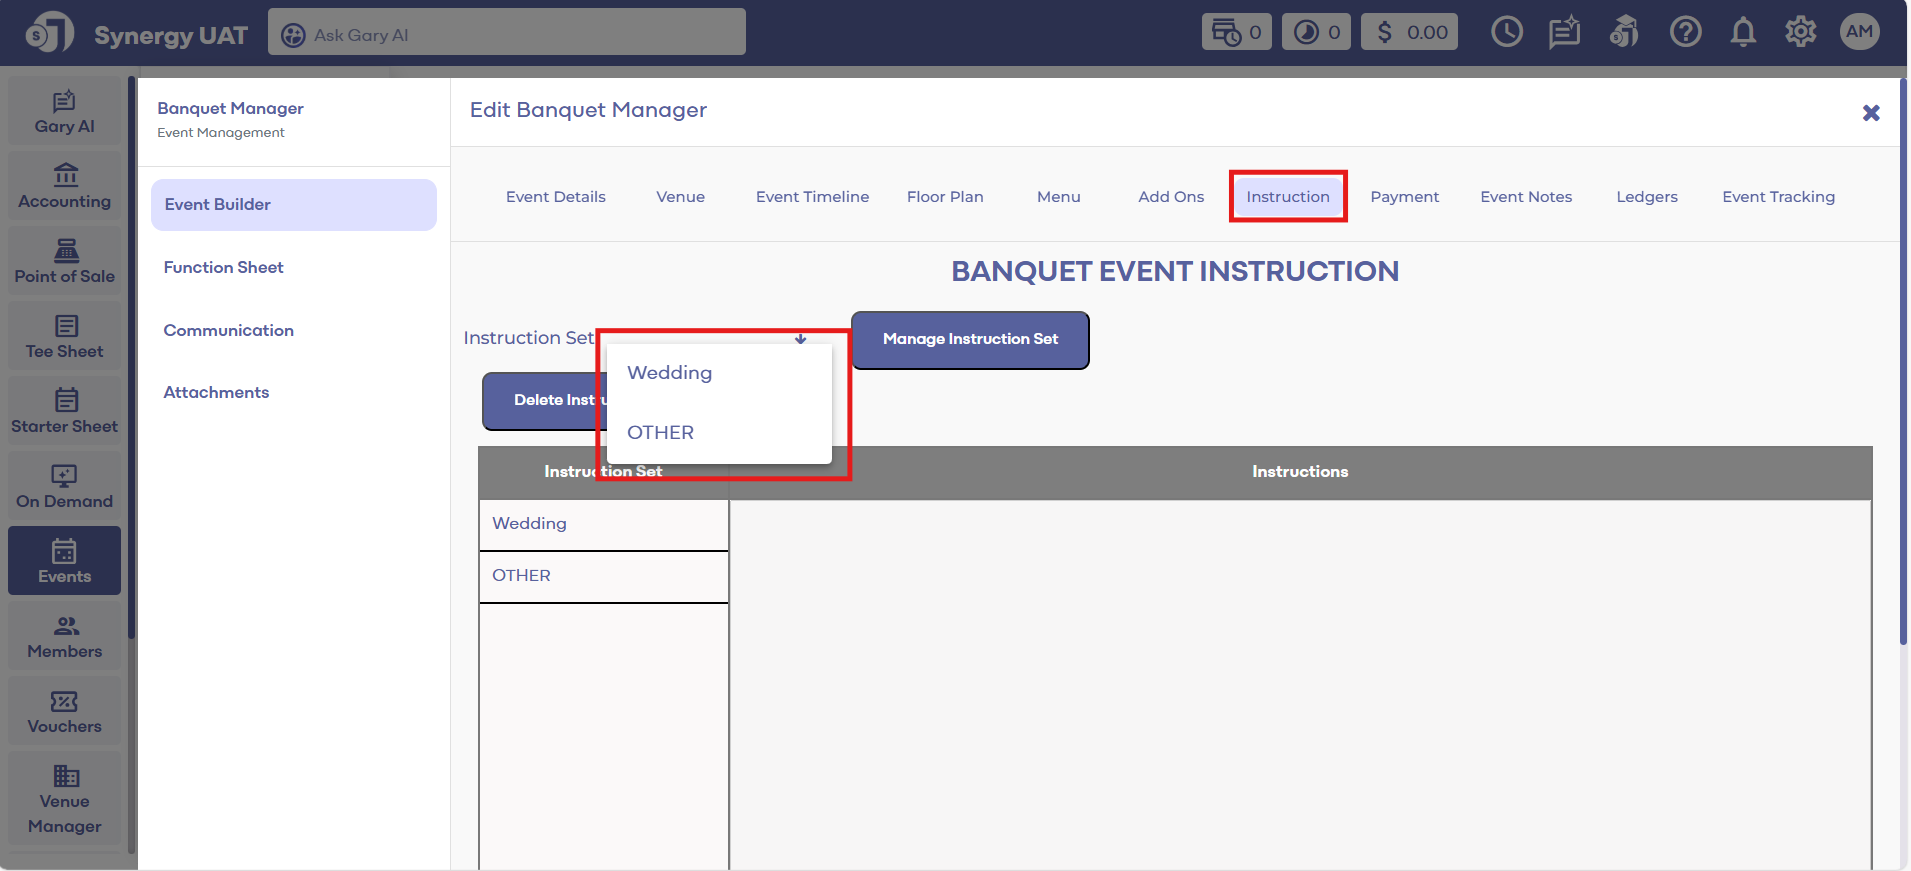Image resolution: width=1911 pixels, height=871 pixels.
Task: Click the Manage Instruction Set button
Action: click(970, 340)
